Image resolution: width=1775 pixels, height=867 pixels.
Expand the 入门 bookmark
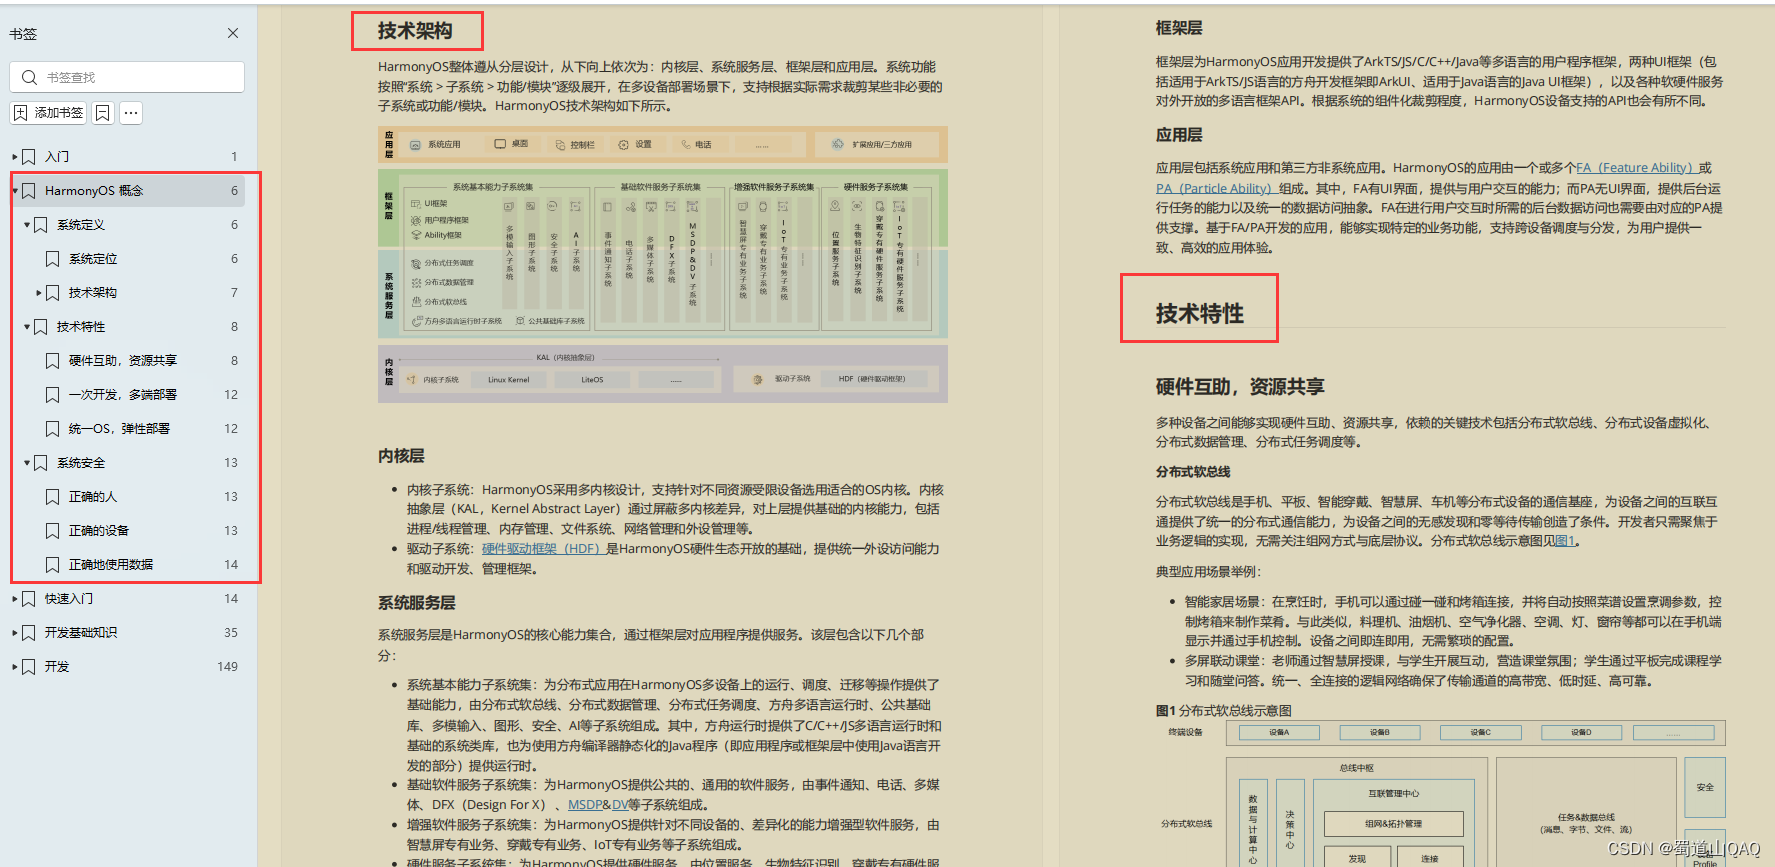[x=15, y=157]
